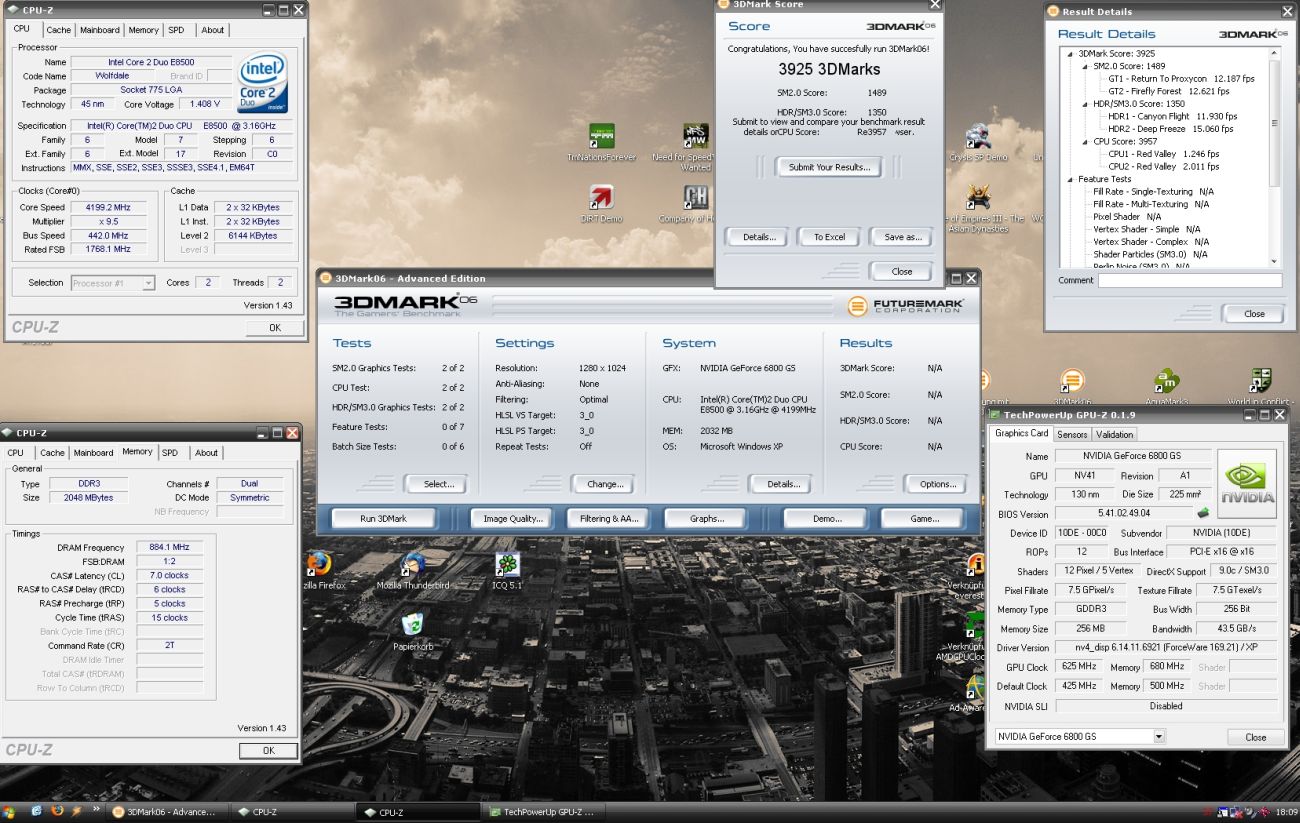Screen dimensions: 1300x823
Task: Collapse the CPU Score tree node
Action: (x=1085, y=142)
